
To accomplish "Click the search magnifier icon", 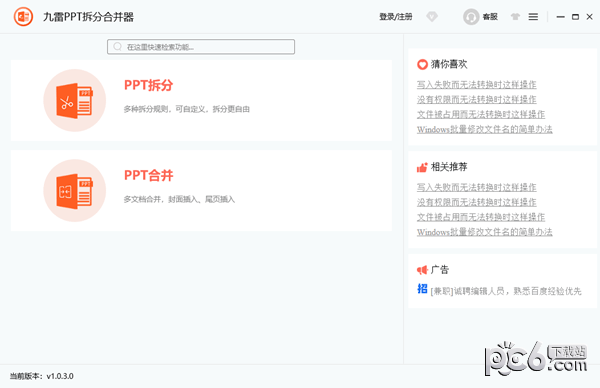I will pos(117,47).
